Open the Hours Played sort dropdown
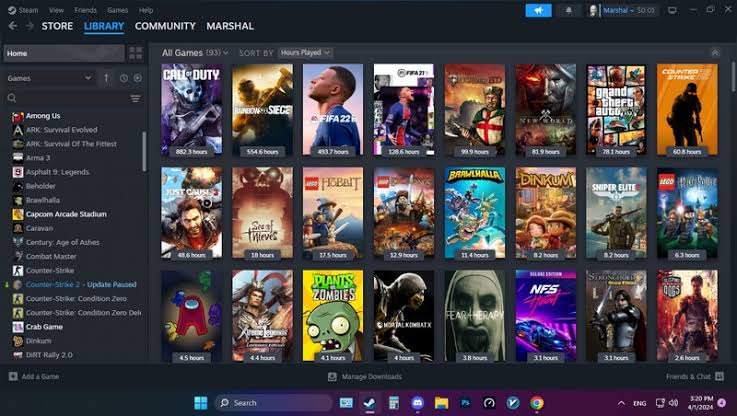 305,53
